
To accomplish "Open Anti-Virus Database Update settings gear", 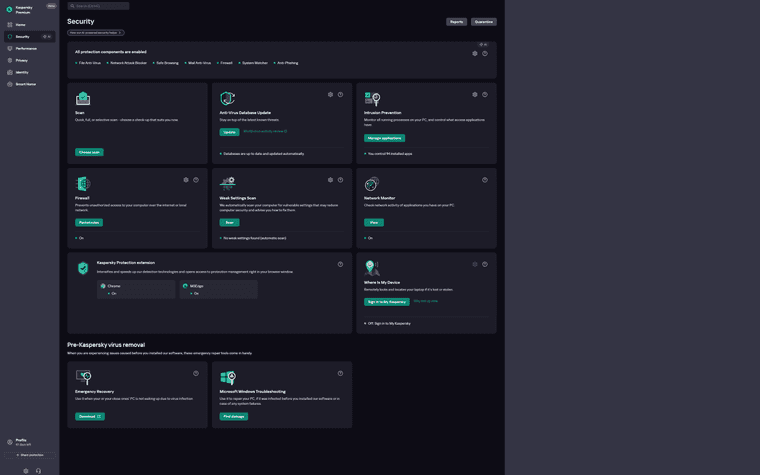I will click(331, 95).
